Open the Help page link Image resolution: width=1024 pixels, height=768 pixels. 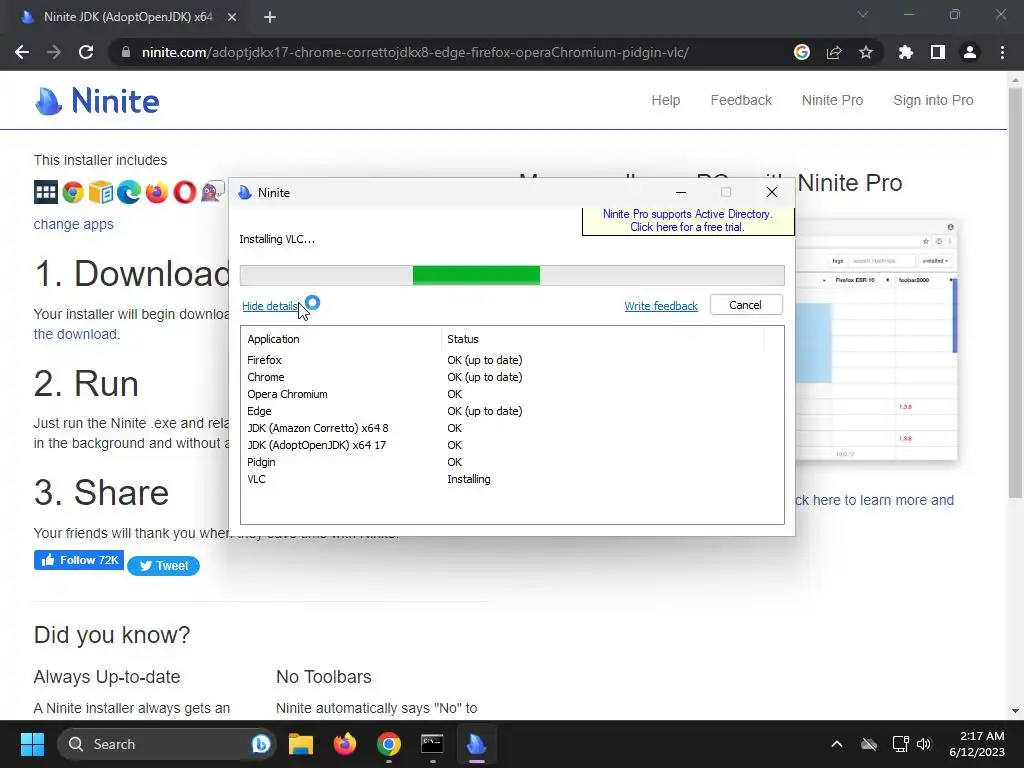(x=665, y=101)
